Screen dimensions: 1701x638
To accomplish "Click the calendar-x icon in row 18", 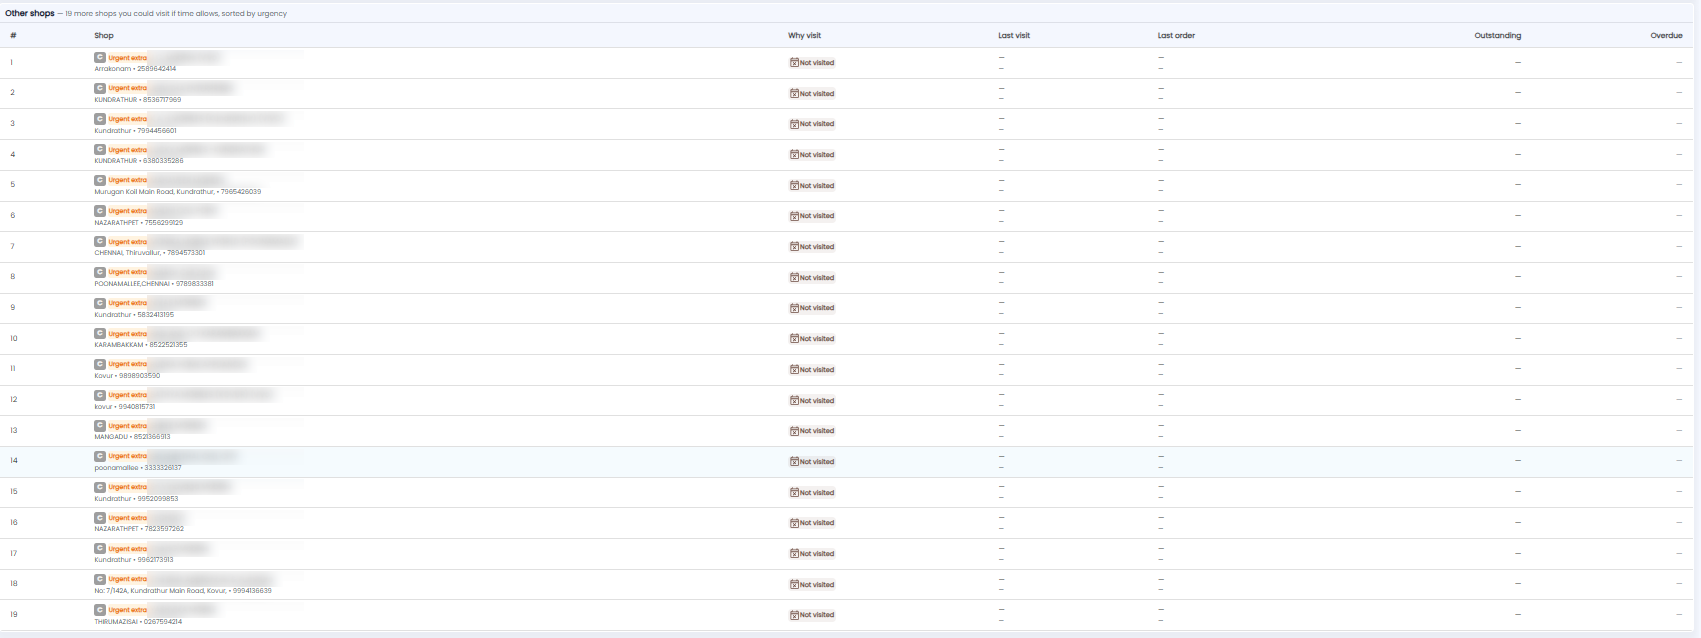I will [794, 585].
